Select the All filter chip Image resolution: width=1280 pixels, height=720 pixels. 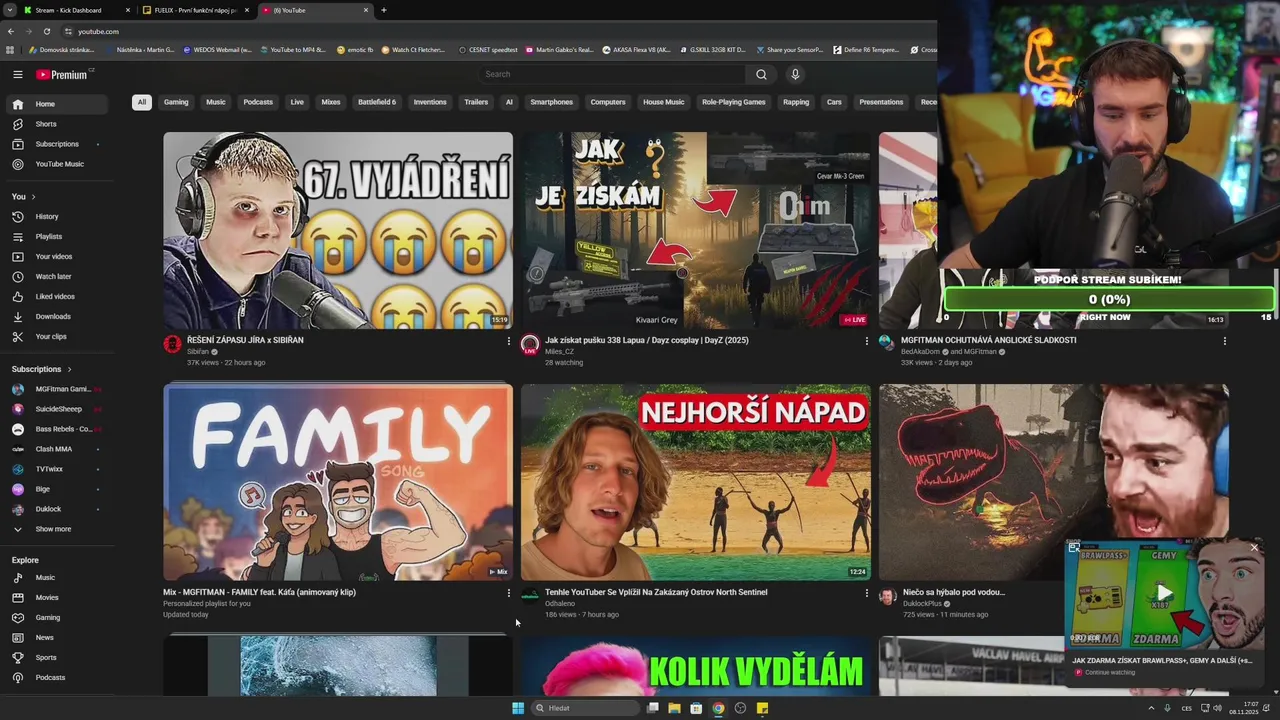tap(142, 102)
